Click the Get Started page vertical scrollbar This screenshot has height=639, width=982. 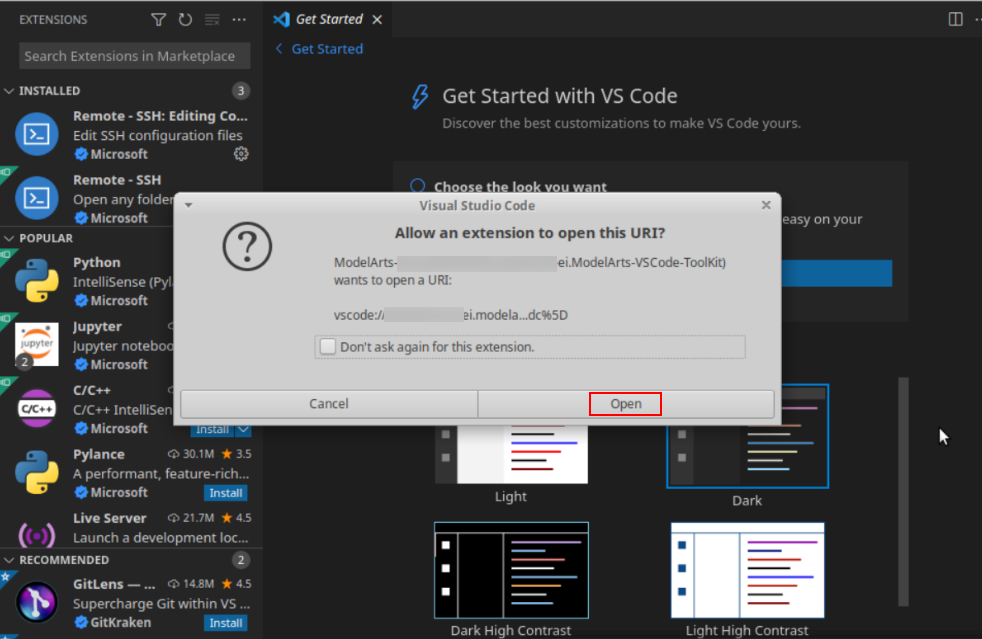click(903, 492)
